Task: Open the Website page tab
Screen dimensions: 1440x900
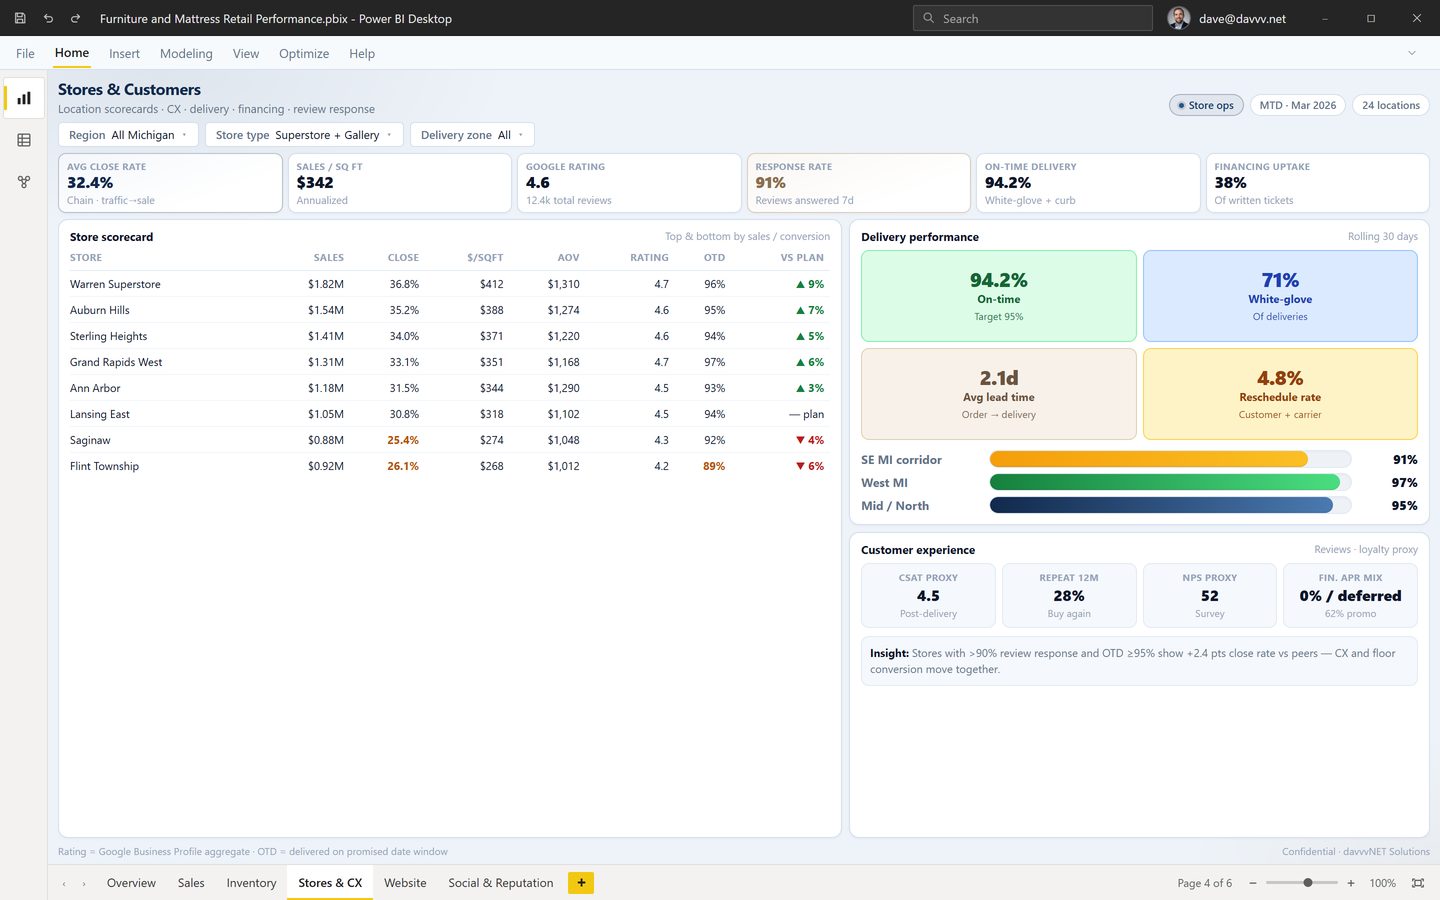Action: (405, 883)
